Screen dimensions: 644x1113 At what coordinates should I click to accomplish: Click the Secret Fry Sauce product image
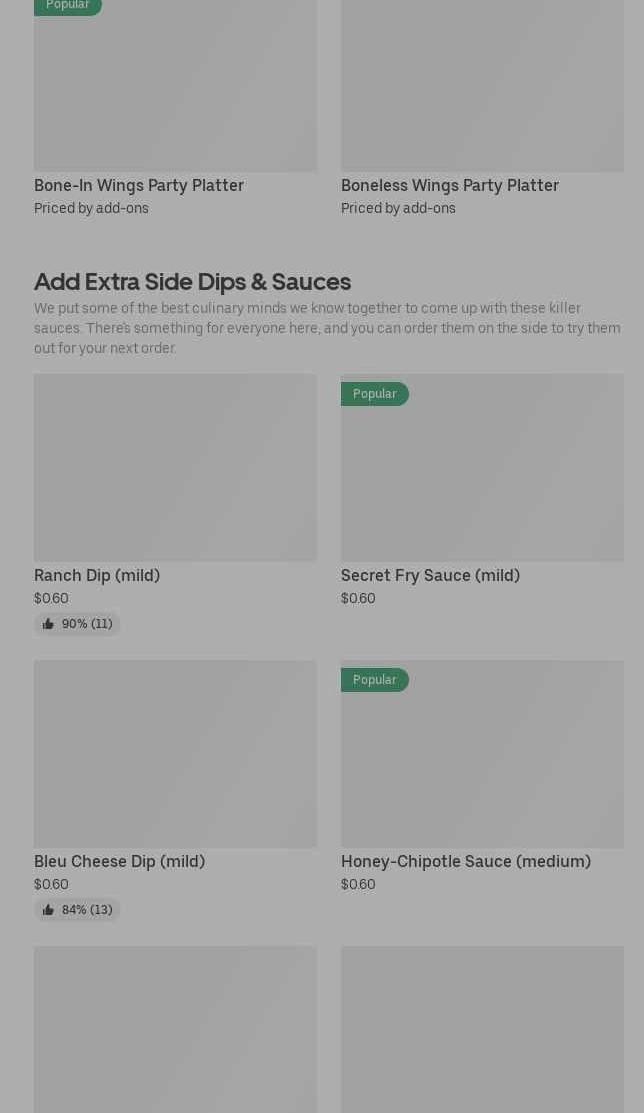tap(482, 480)
